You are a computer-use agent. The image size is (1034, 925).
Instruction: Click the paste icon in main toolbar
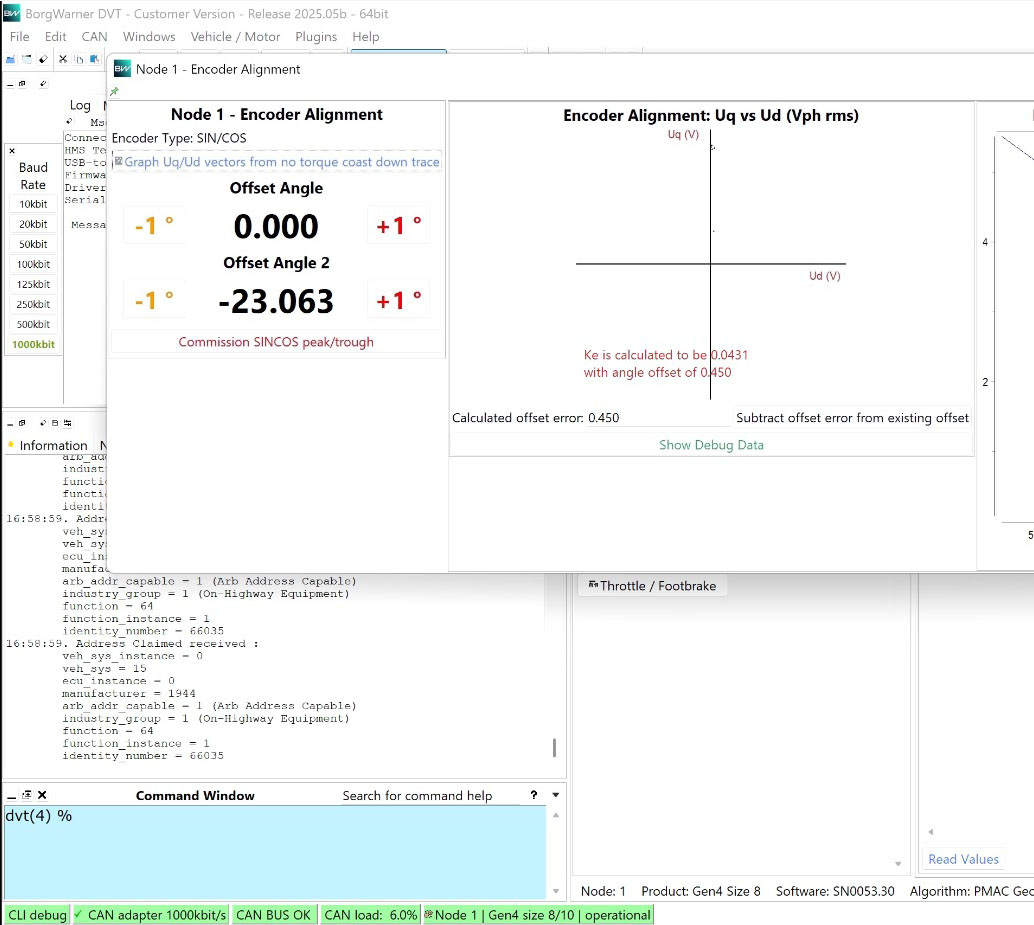pos(94,59)
